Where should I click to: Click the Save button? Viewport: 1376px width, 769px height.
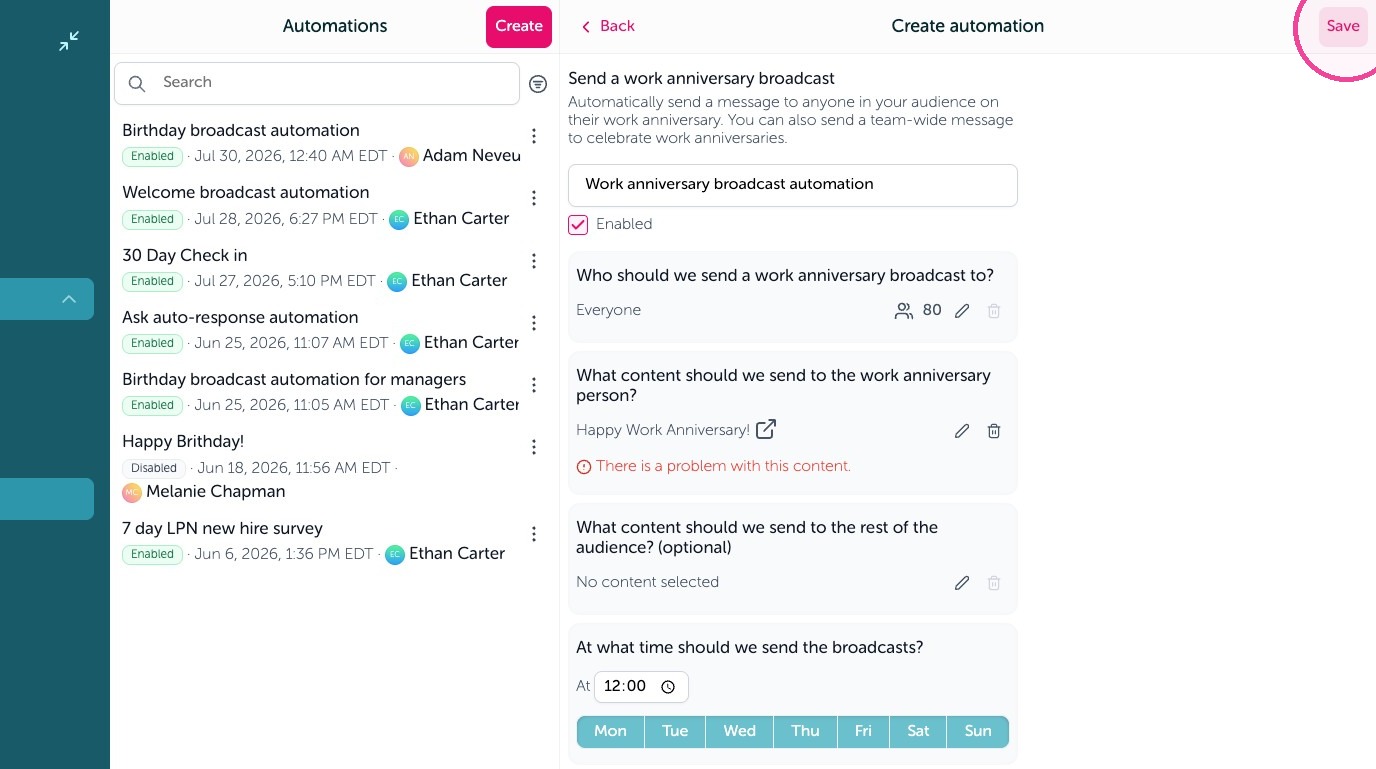(1343, 27)
